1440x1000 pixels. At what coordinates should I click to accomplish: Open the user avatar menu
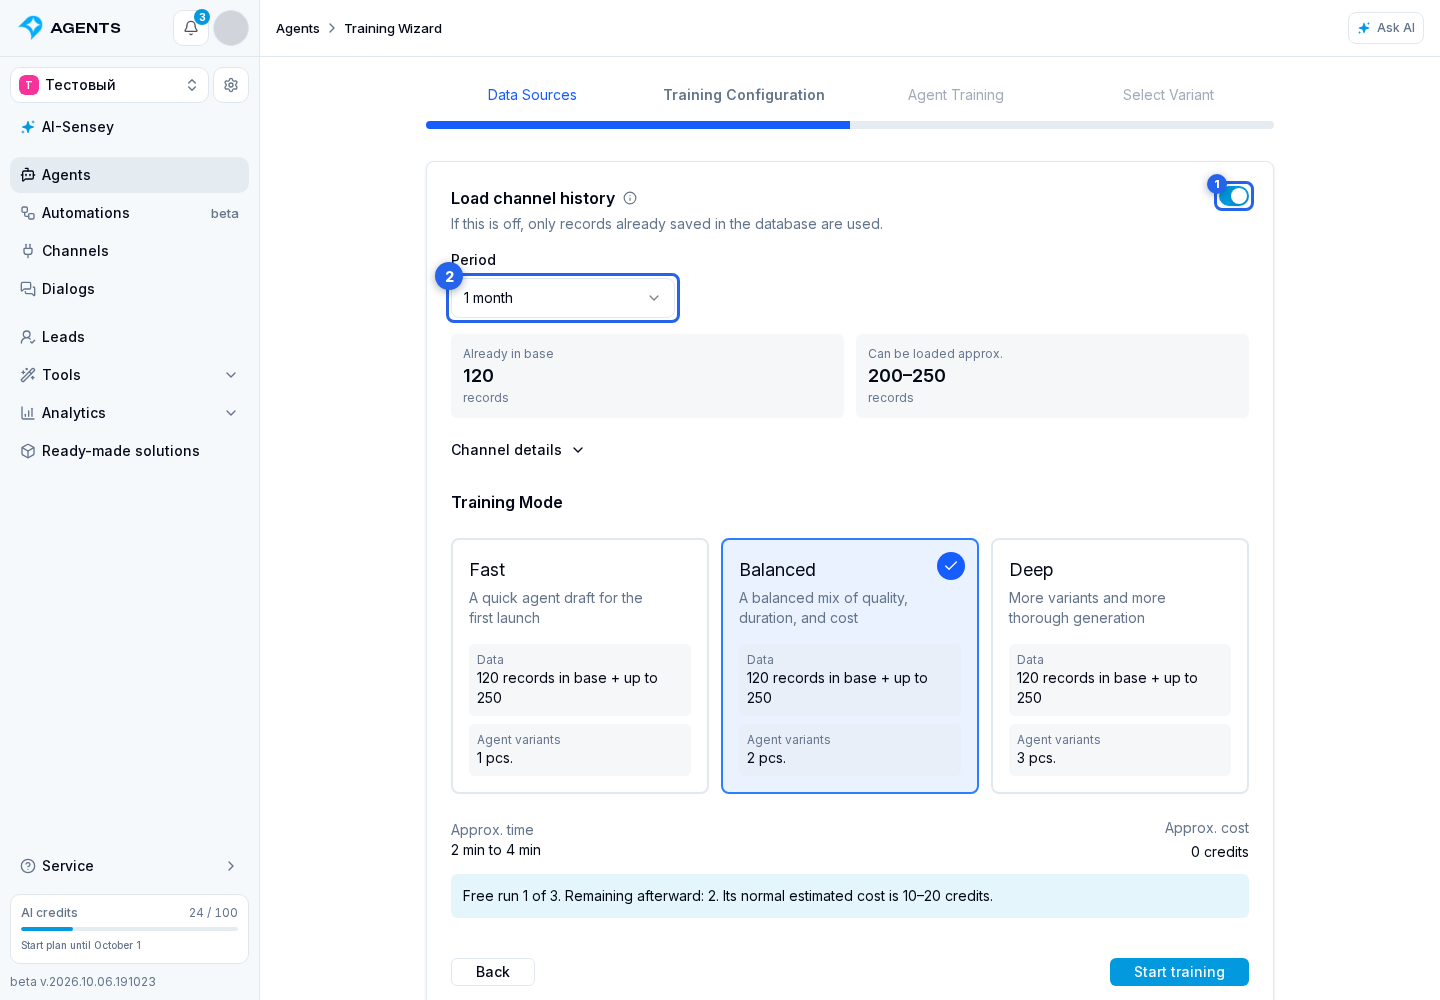click(231, 28)
